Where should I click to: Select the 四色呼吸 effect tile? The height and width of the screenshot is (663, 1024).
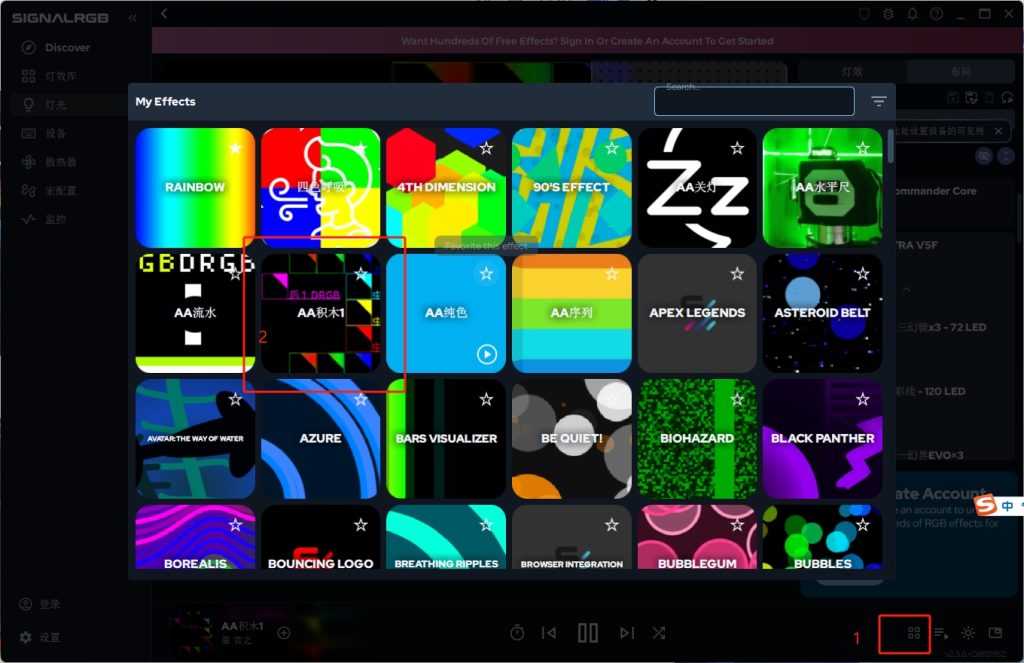click(321, 187)
